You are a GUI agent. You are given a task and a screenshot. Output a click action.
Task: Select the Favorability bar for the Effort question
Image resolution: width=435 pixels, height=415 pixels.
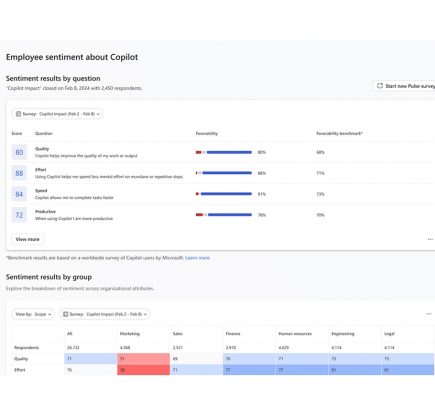coord(224,173)
